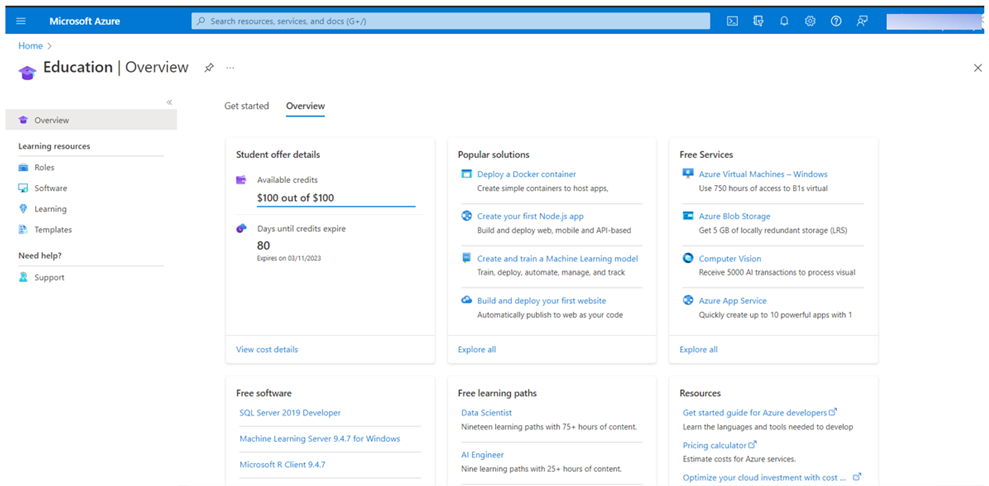The width and height of the screenshot is (989, 486).
Task: Open Create your first Node.js app
Action: point(530,216)
